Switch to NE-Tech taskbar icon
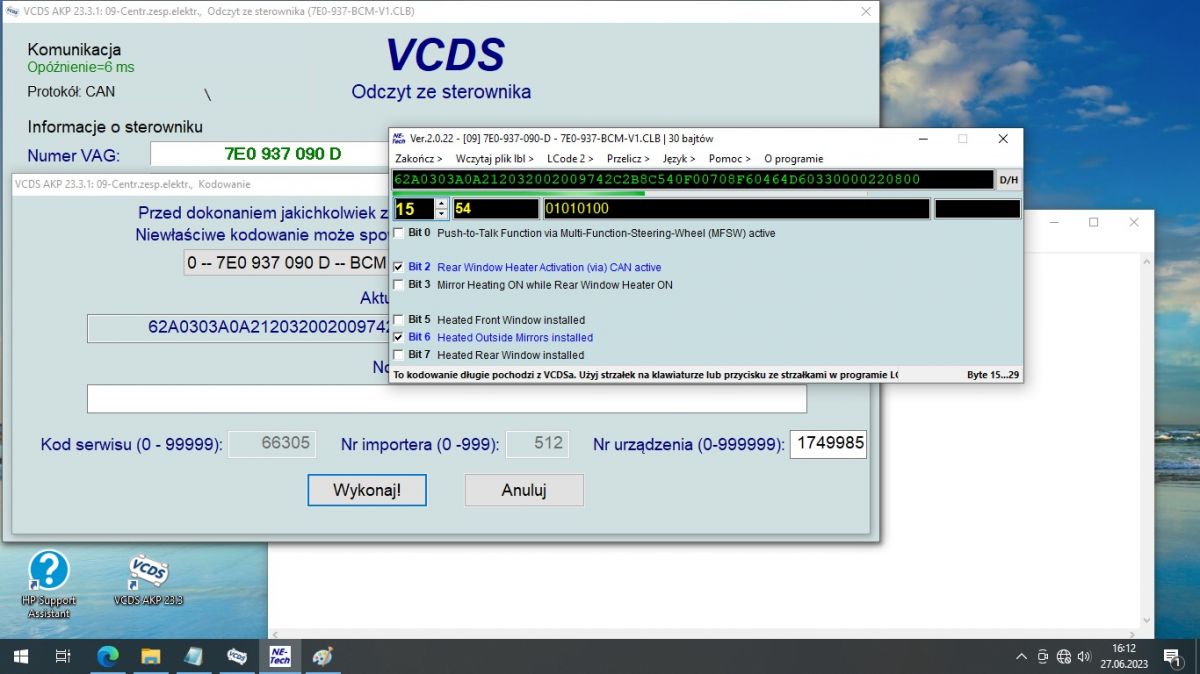Image resolution: width=1200 pixels, height=674 pixels. (279, 656)
